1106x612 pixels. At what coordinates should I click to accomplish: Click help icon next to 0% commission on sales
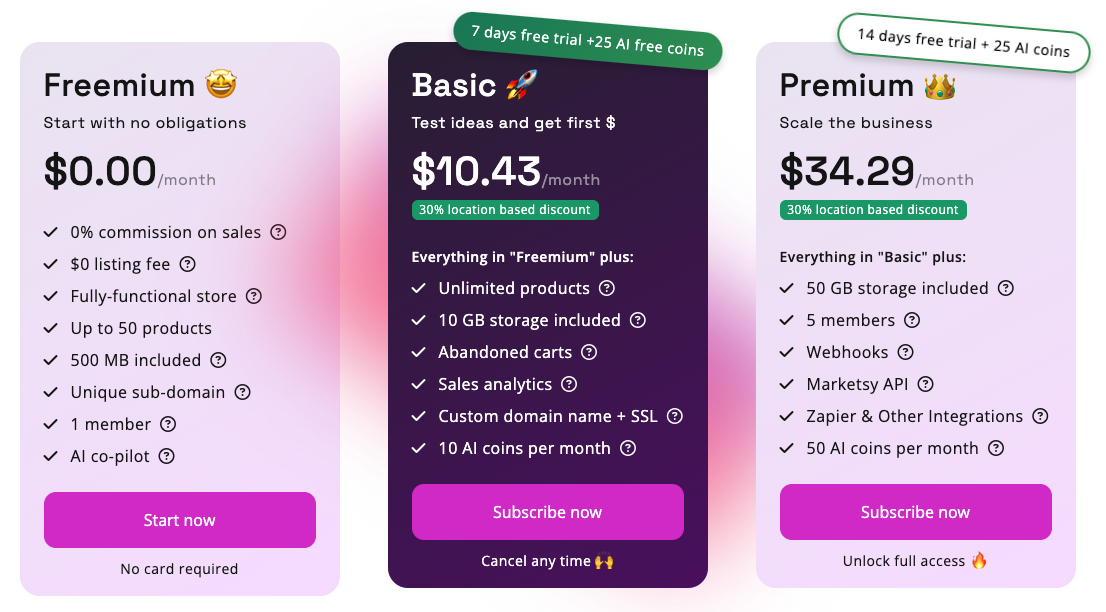point(278,232)
